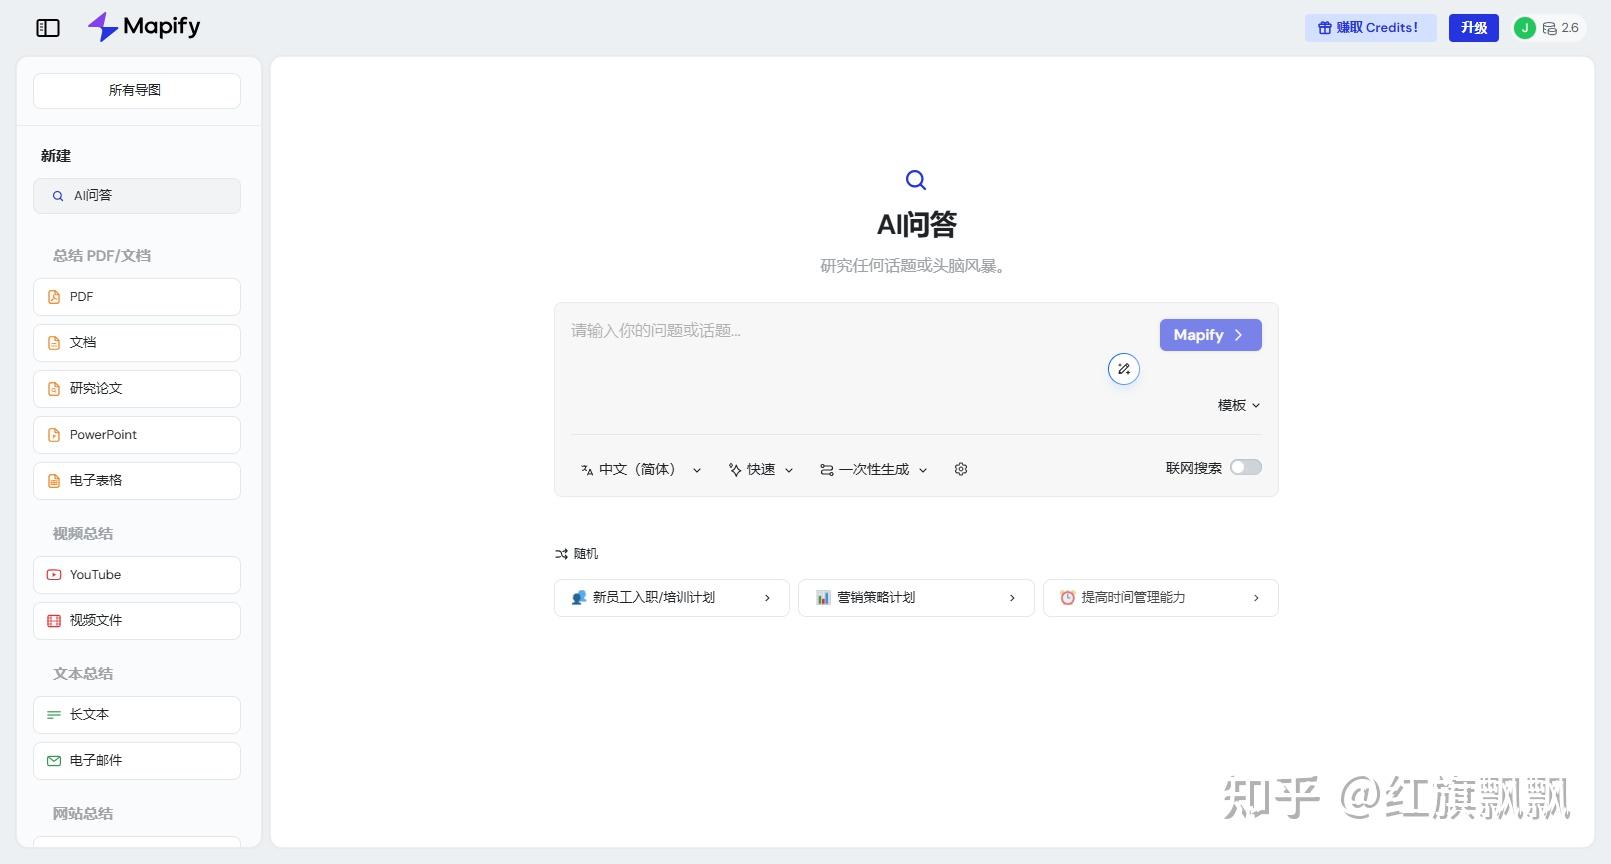Image resolution: width=1611 pixels, height=864 pixels.
Task: Open the 一次性生成 generation dropdown
Action: (874, 469)
